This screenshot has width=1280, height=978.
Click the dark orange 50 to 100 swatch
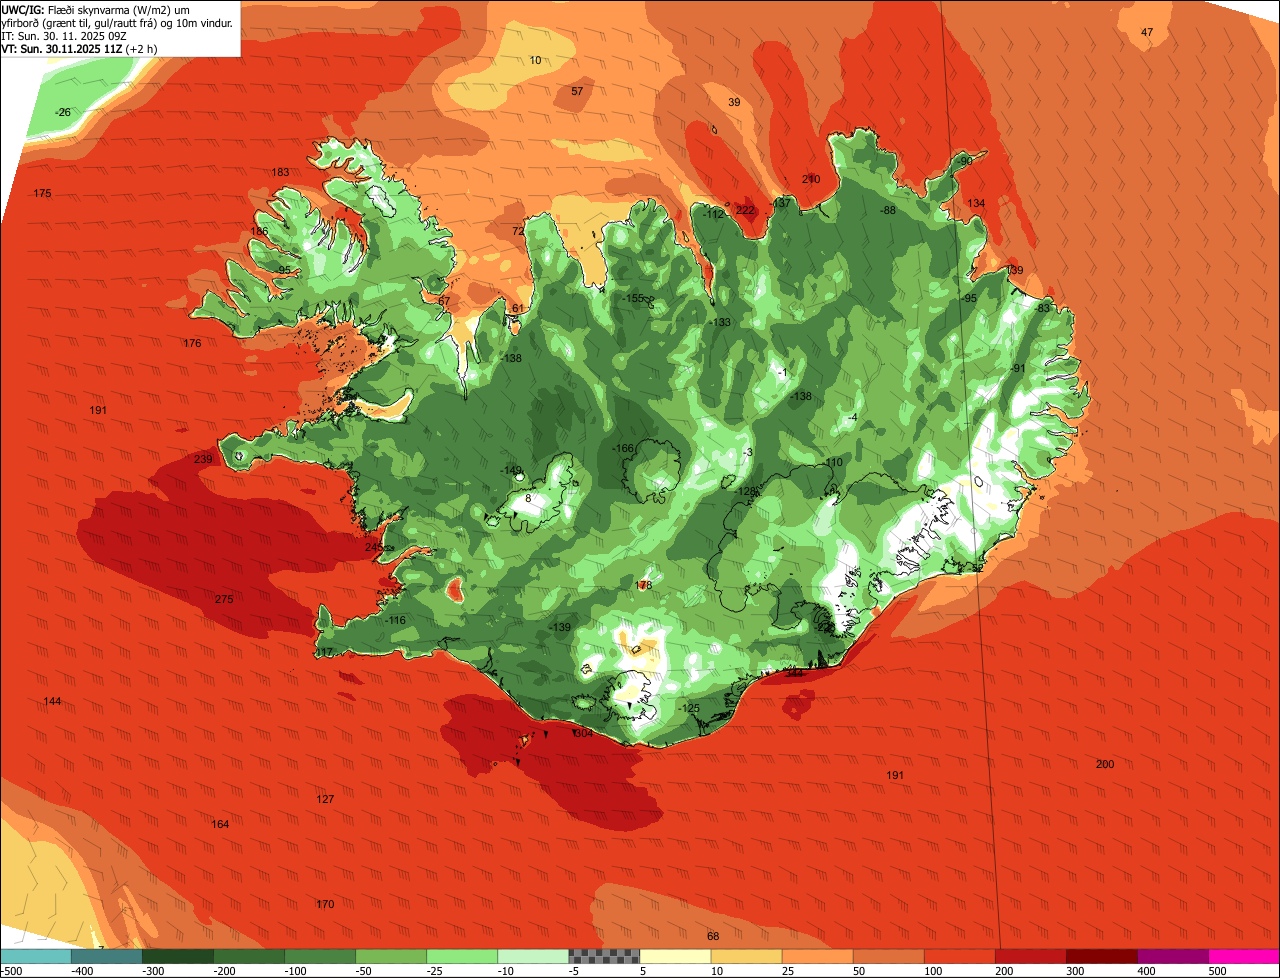click(x=888, y=956)
